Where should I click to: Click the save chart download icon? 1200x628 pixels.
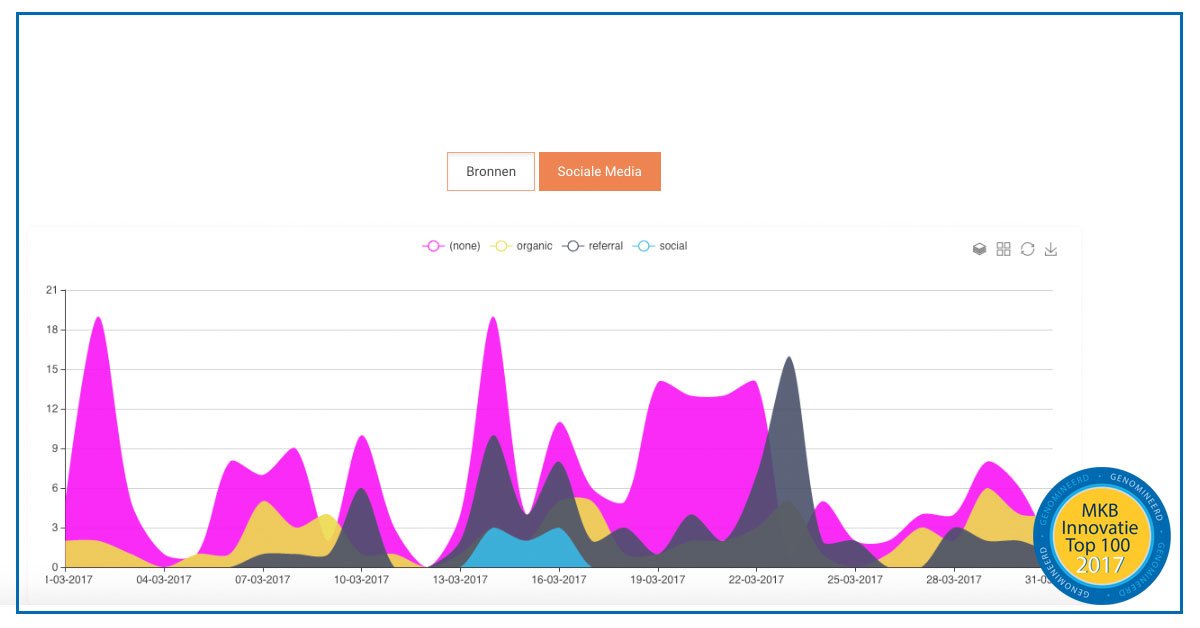pyautogui.click(x=1051, y=249)
